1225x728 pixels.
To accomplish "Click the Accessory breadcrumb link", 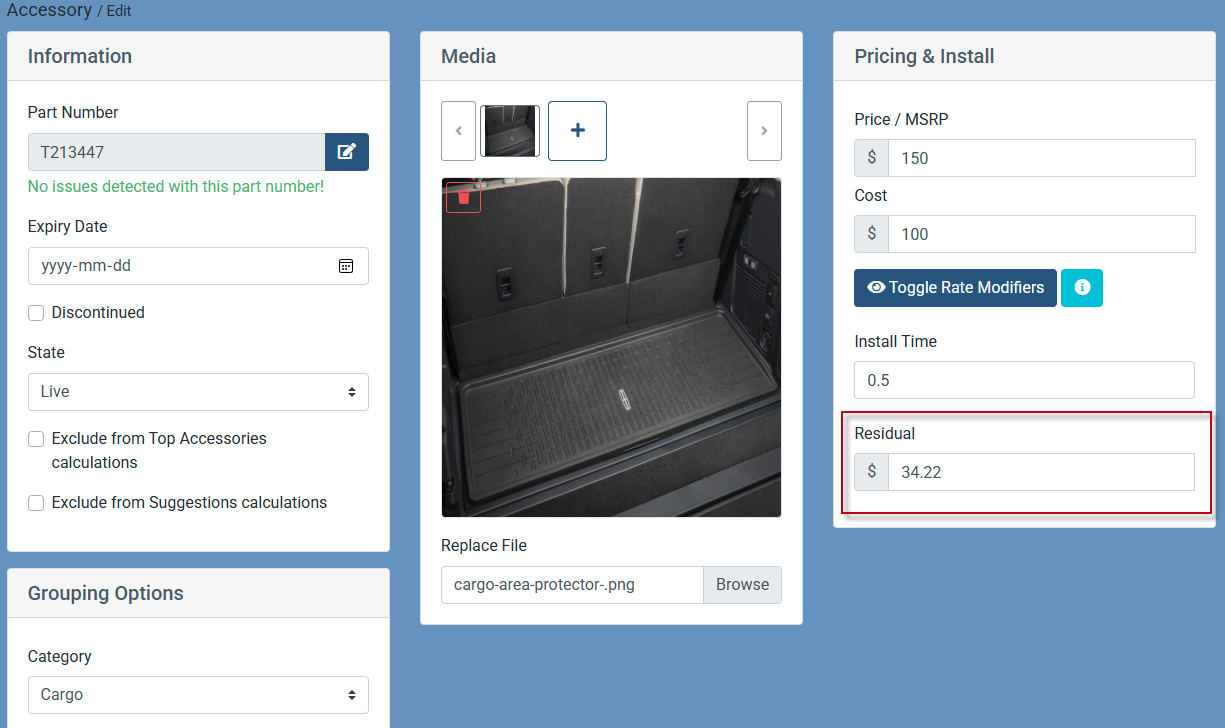I will point(49,10).
